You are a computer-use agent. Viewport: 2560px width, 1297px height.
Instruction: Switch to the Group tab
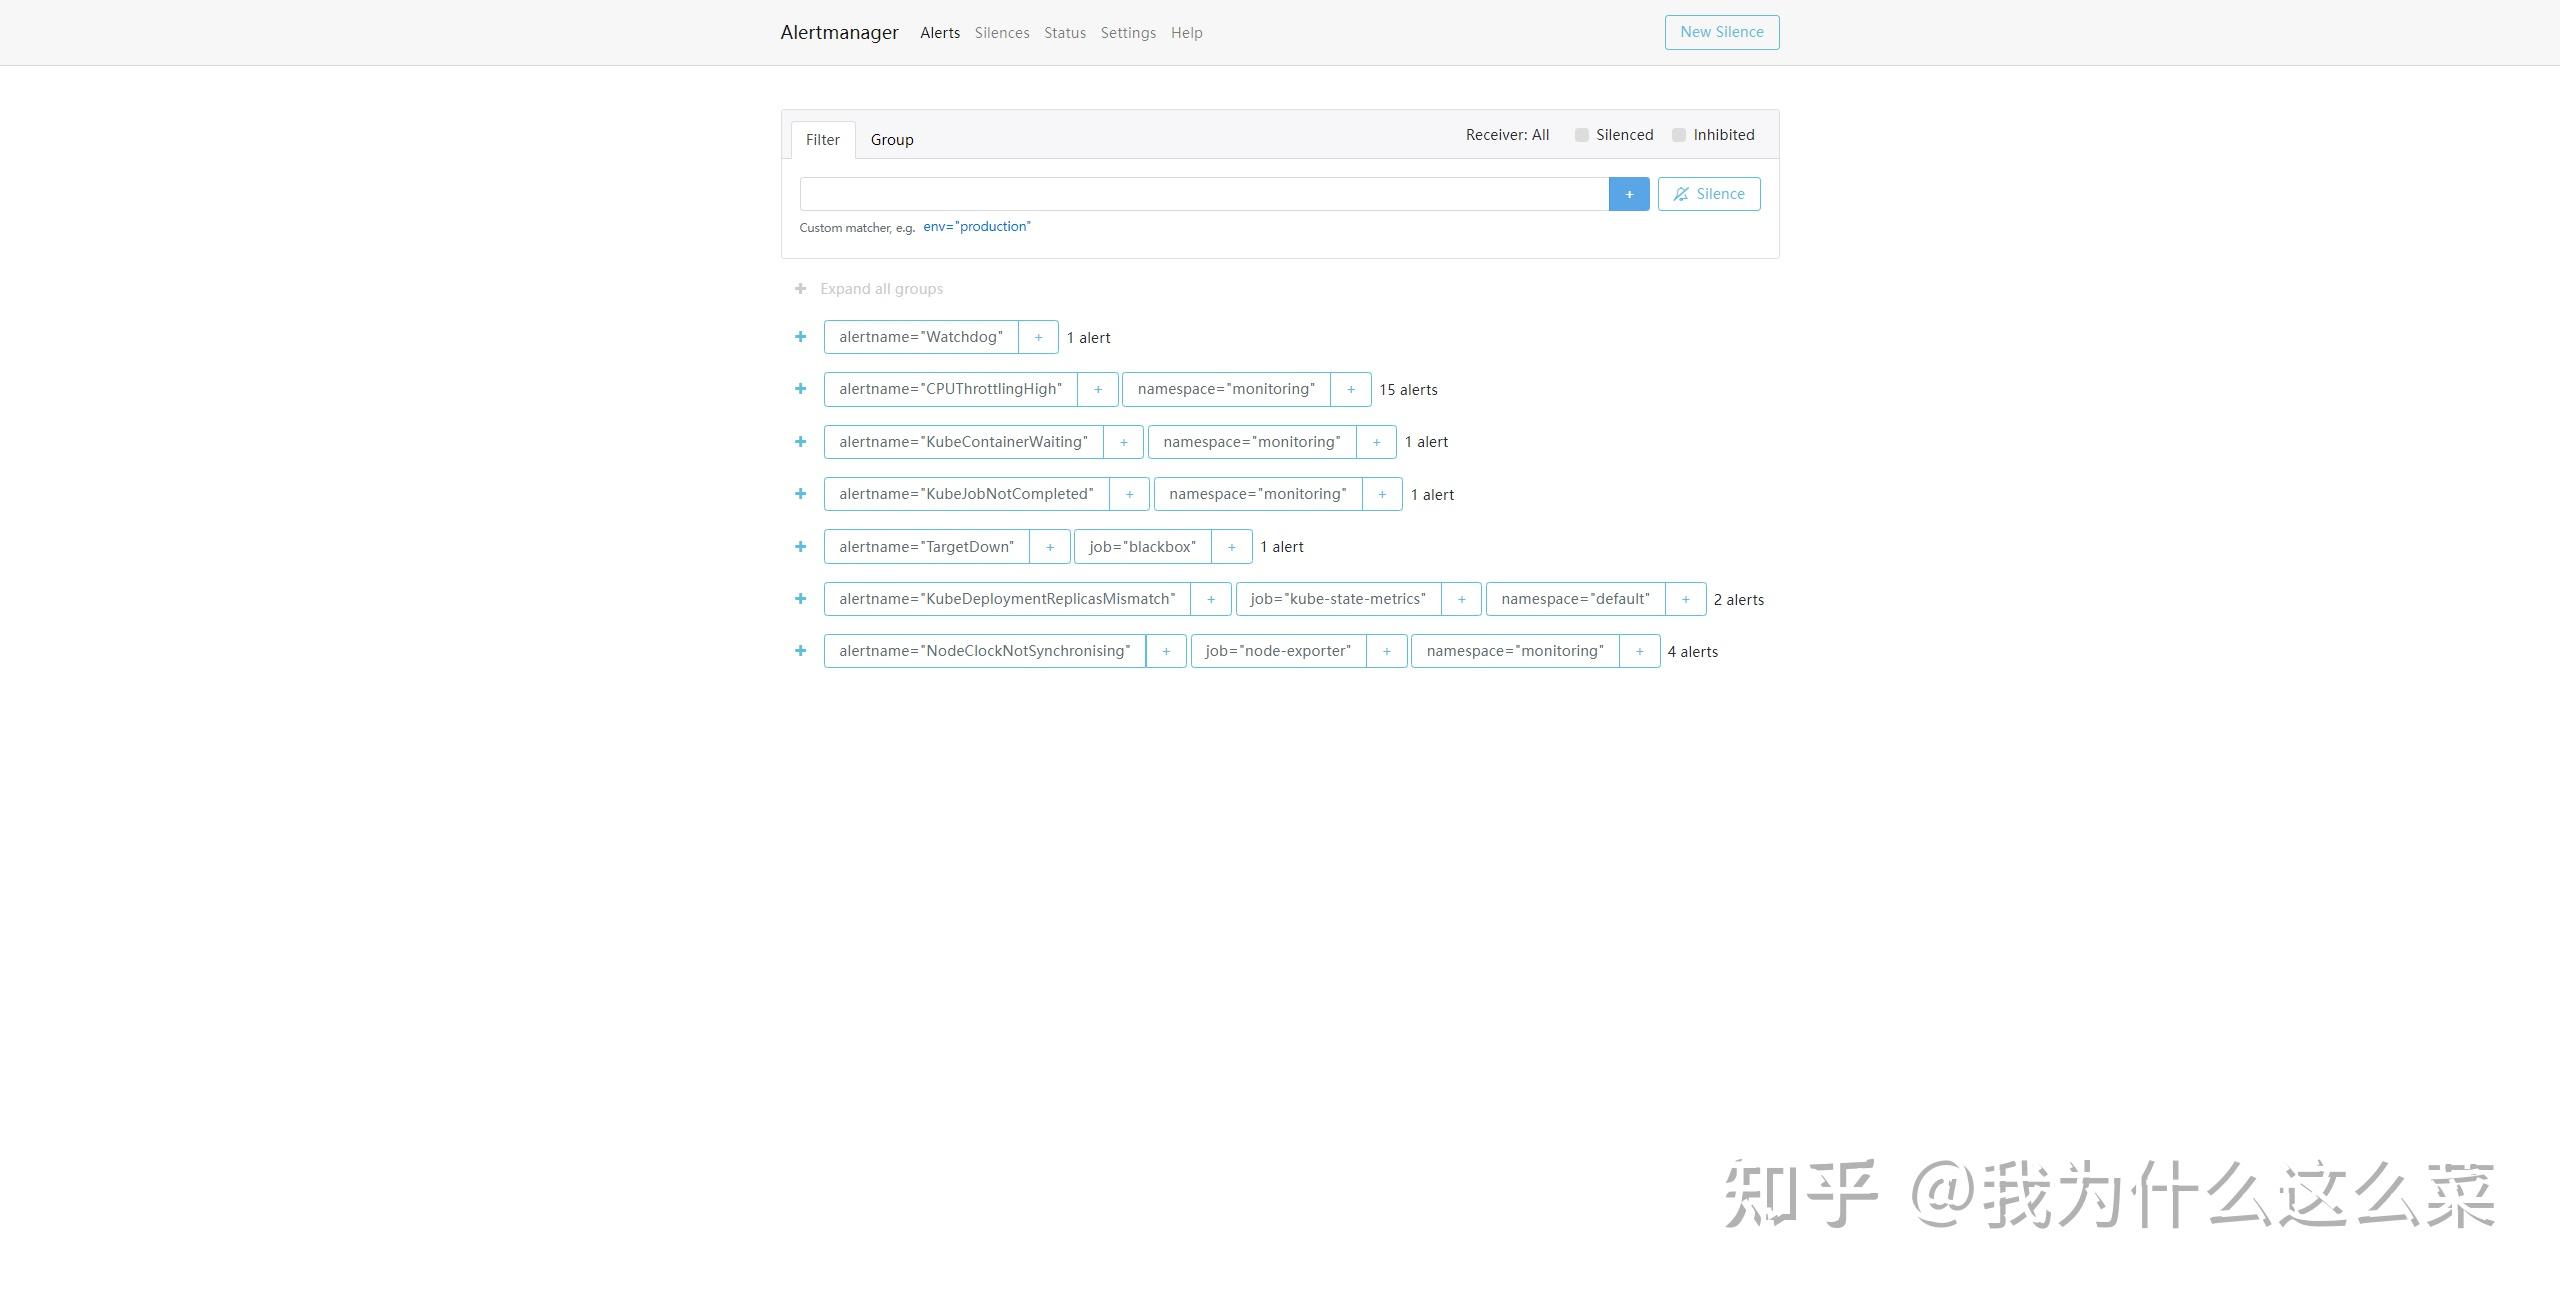click(891, 139)
